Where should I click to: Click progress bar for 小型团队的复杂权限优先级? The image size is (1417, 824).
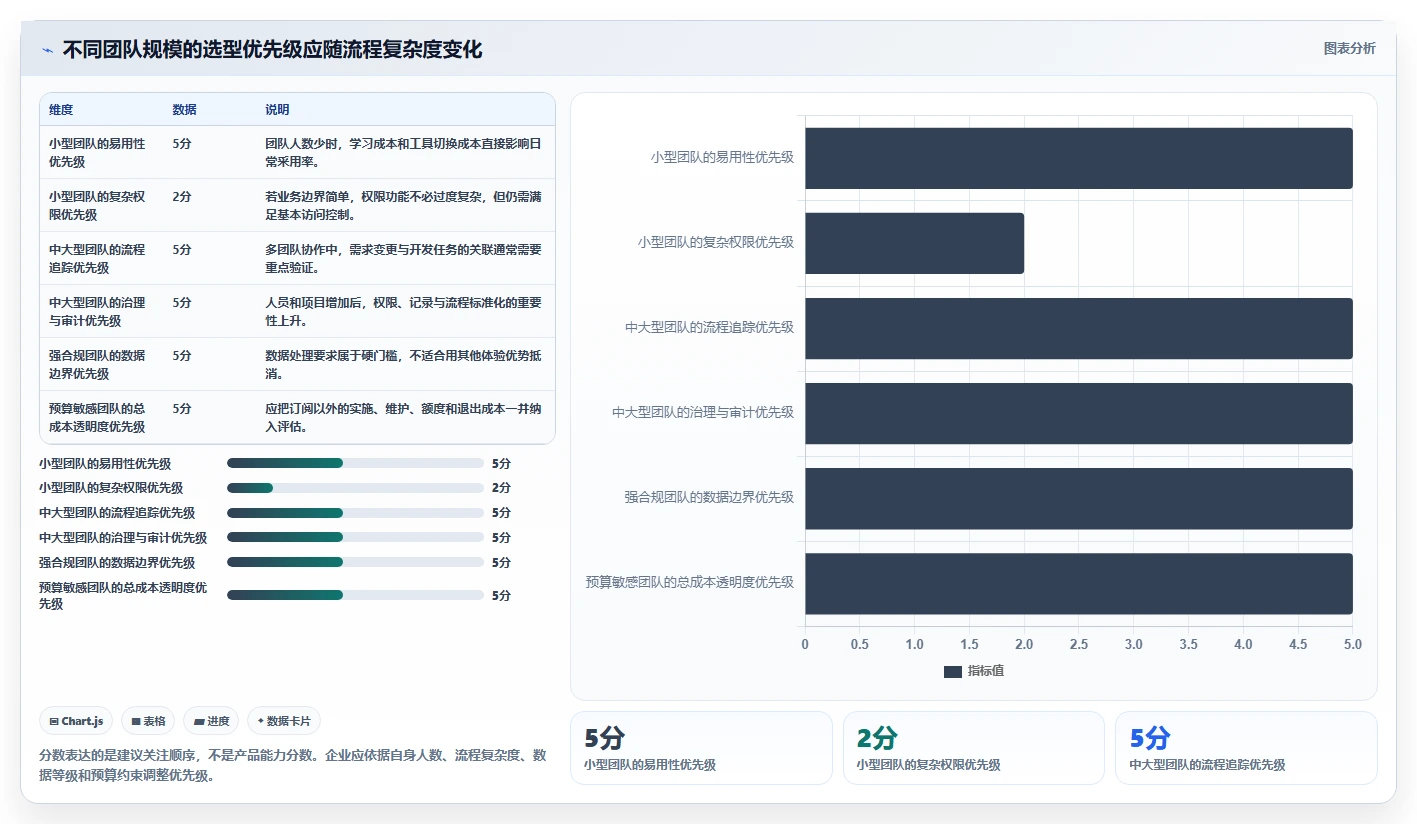(x=355, y=488)
